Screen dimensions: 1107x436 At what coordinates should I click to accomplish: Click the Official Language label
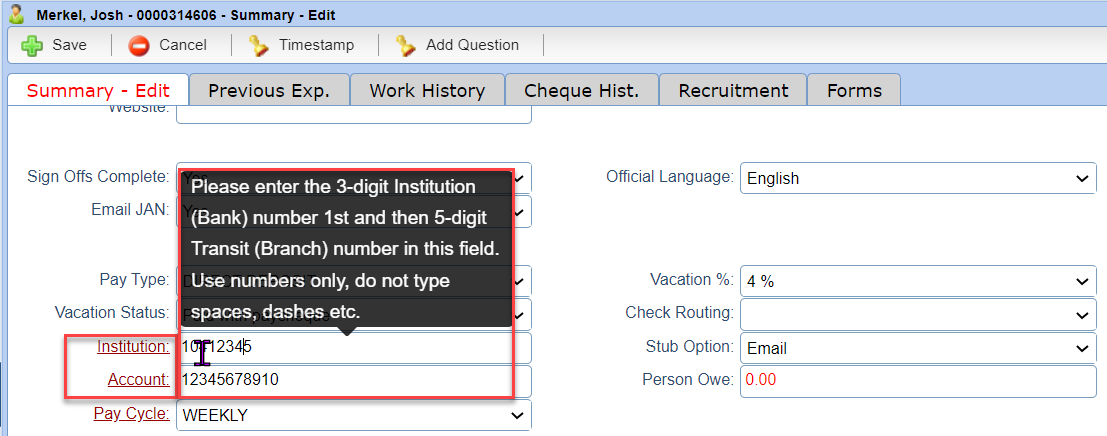pos(670,176)
